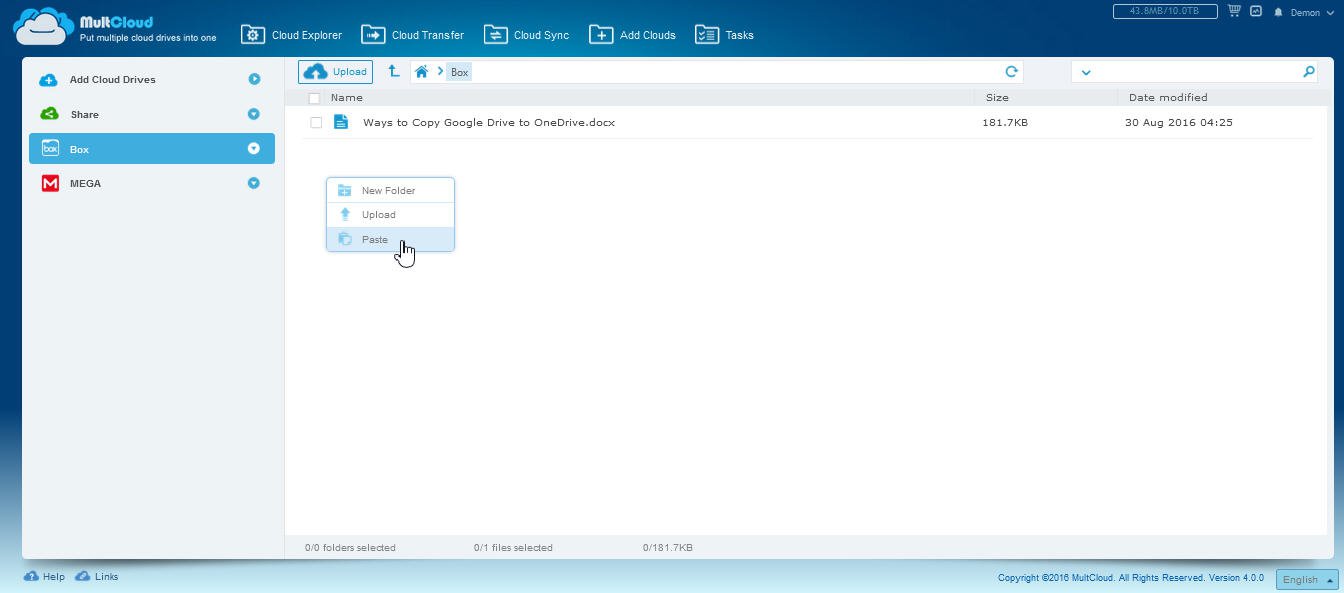Image resolution: width=1344 pixels, height=593 pixels.
Task: Click the Upload button in toolbar
Action: [x=336, y=72]
